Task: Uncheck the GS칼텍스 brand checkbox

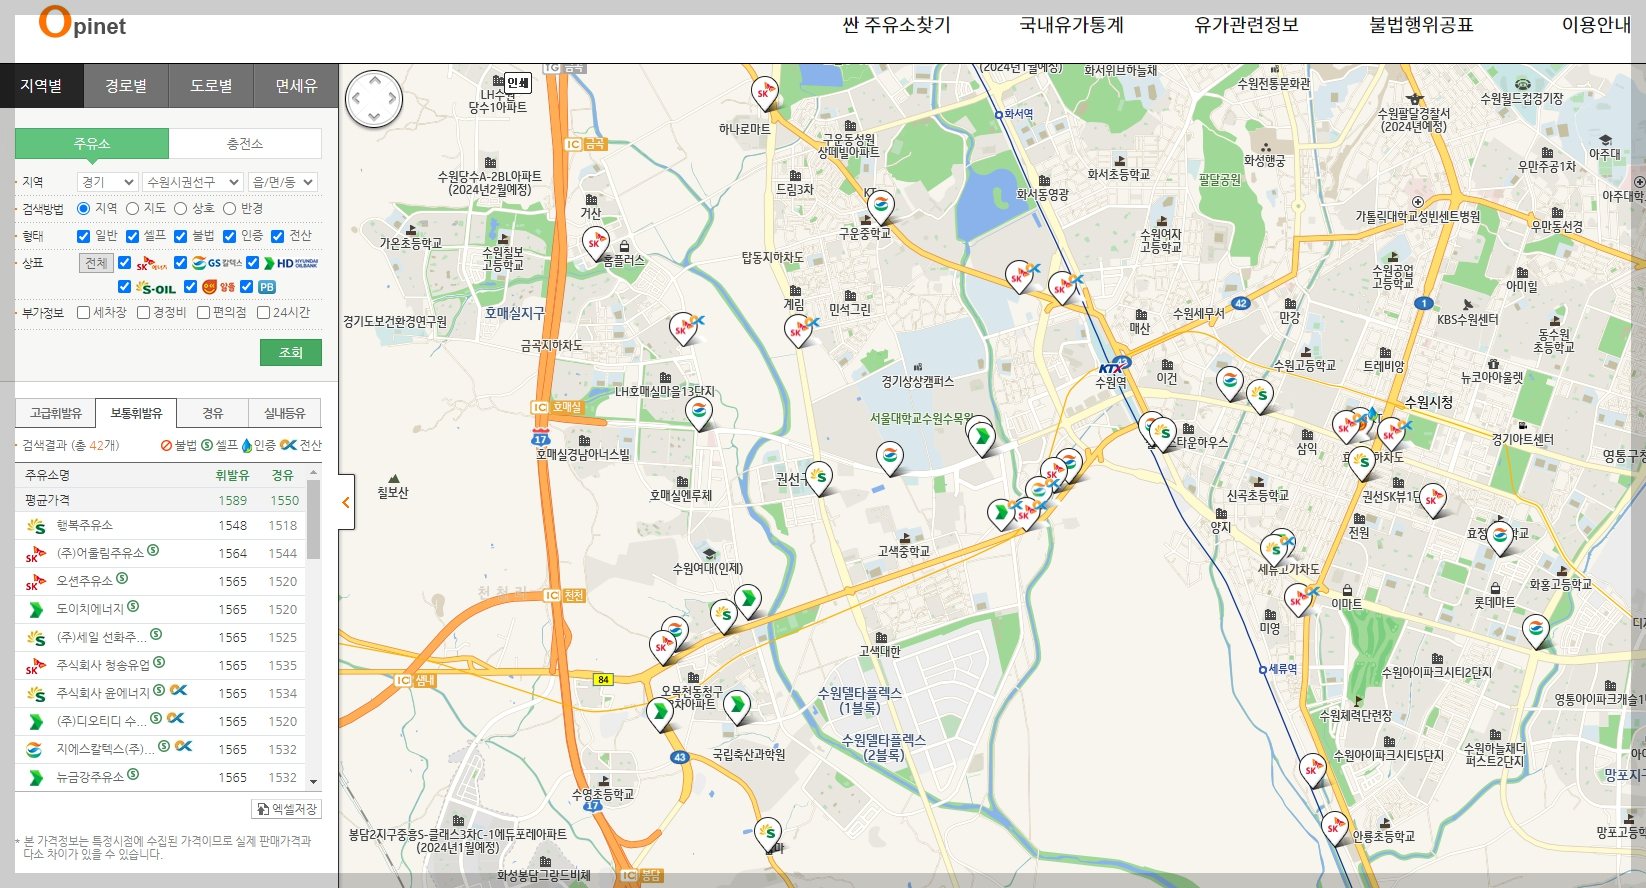Action: tap(181, 262)
